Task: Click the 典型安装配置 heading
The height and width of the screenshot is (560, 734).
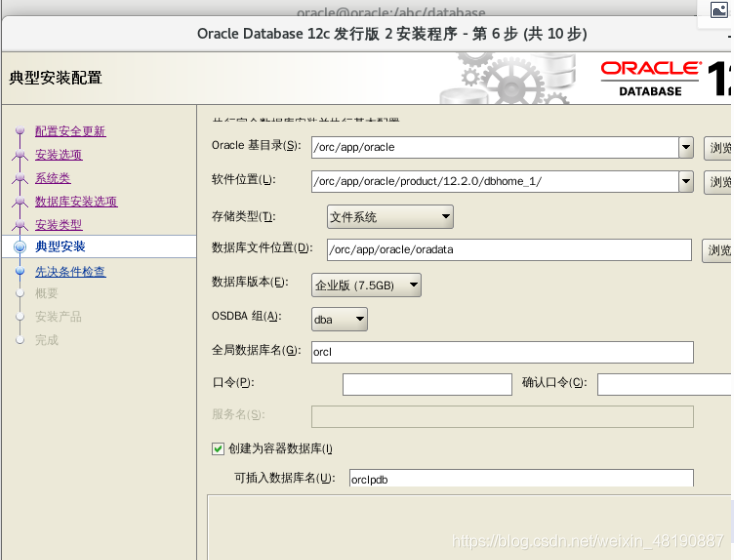Action: point(55,78)
